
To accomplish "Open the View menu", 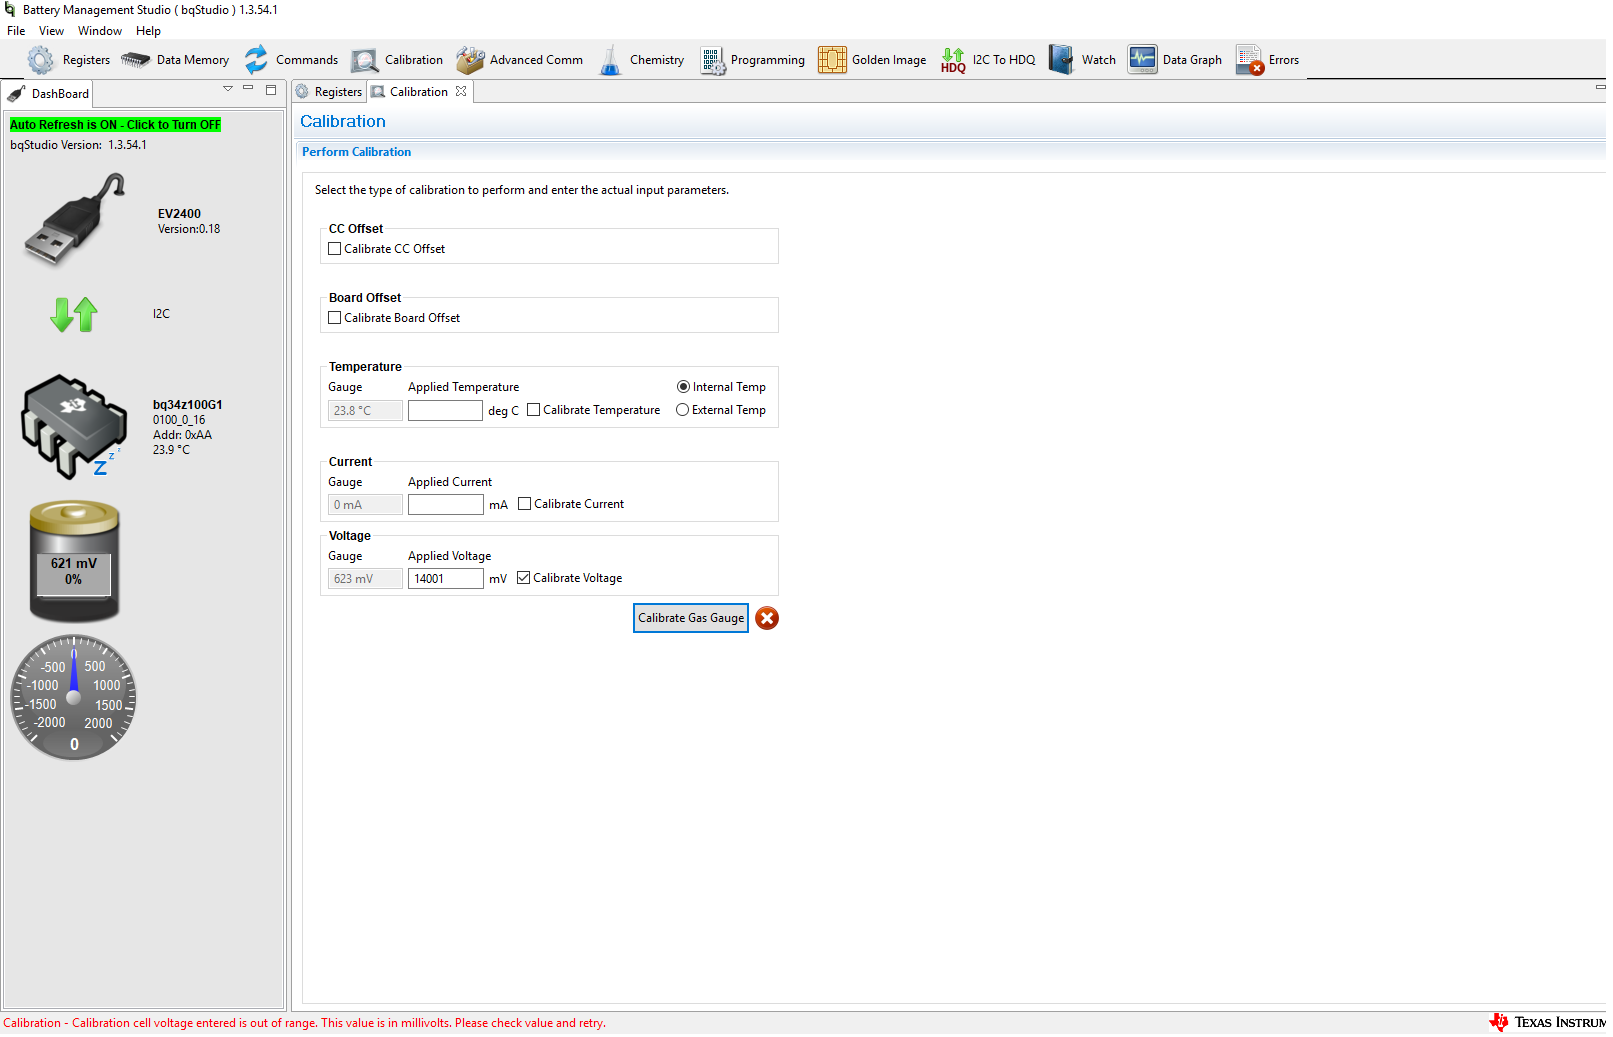I will [x=51, y=31].
